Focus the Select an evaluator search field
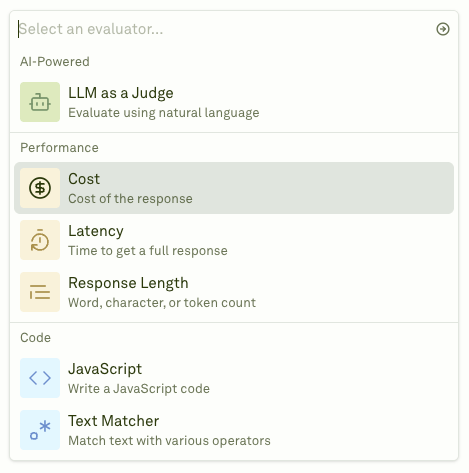469x473 pixels. (223, 29)
